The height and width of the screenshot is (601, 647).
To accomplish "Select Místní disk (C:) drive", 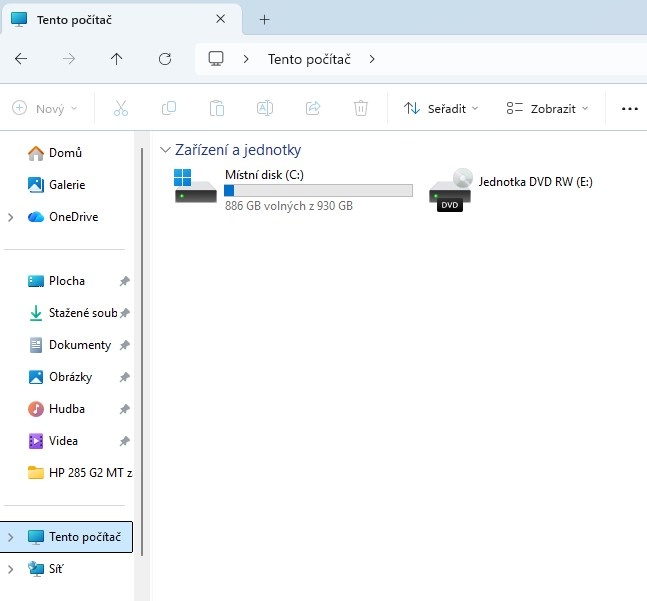I will point(290,189).
